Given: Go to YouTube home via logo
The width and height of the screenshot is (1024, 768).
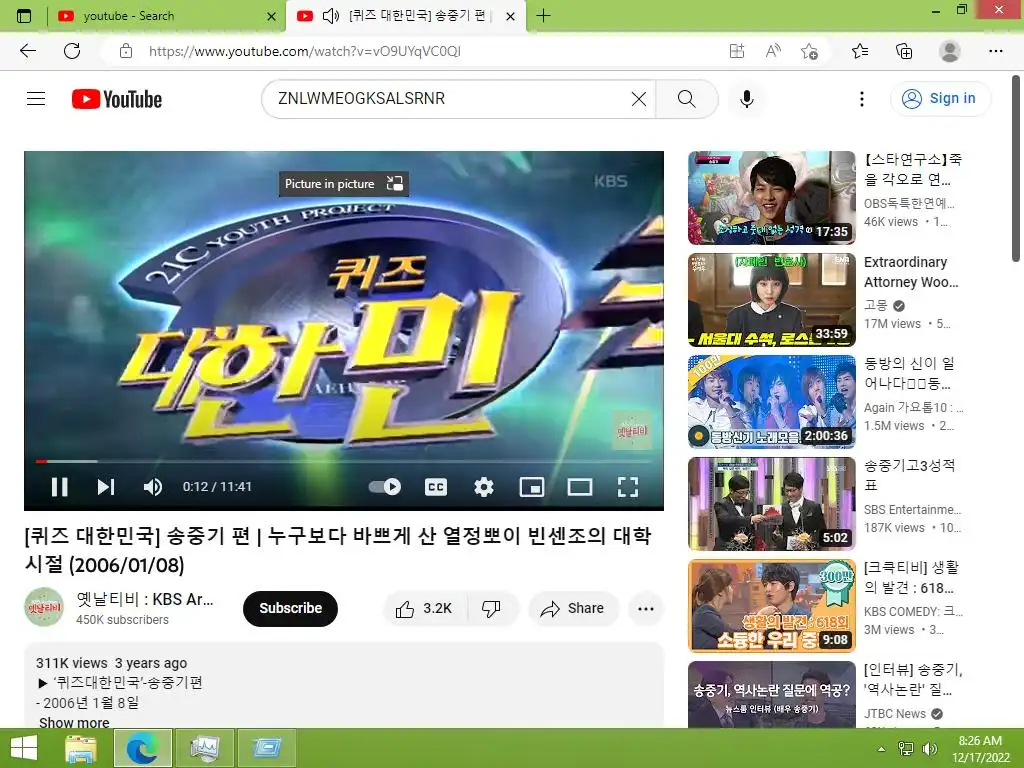Looking at the screenshot, I should pos(117,99).
